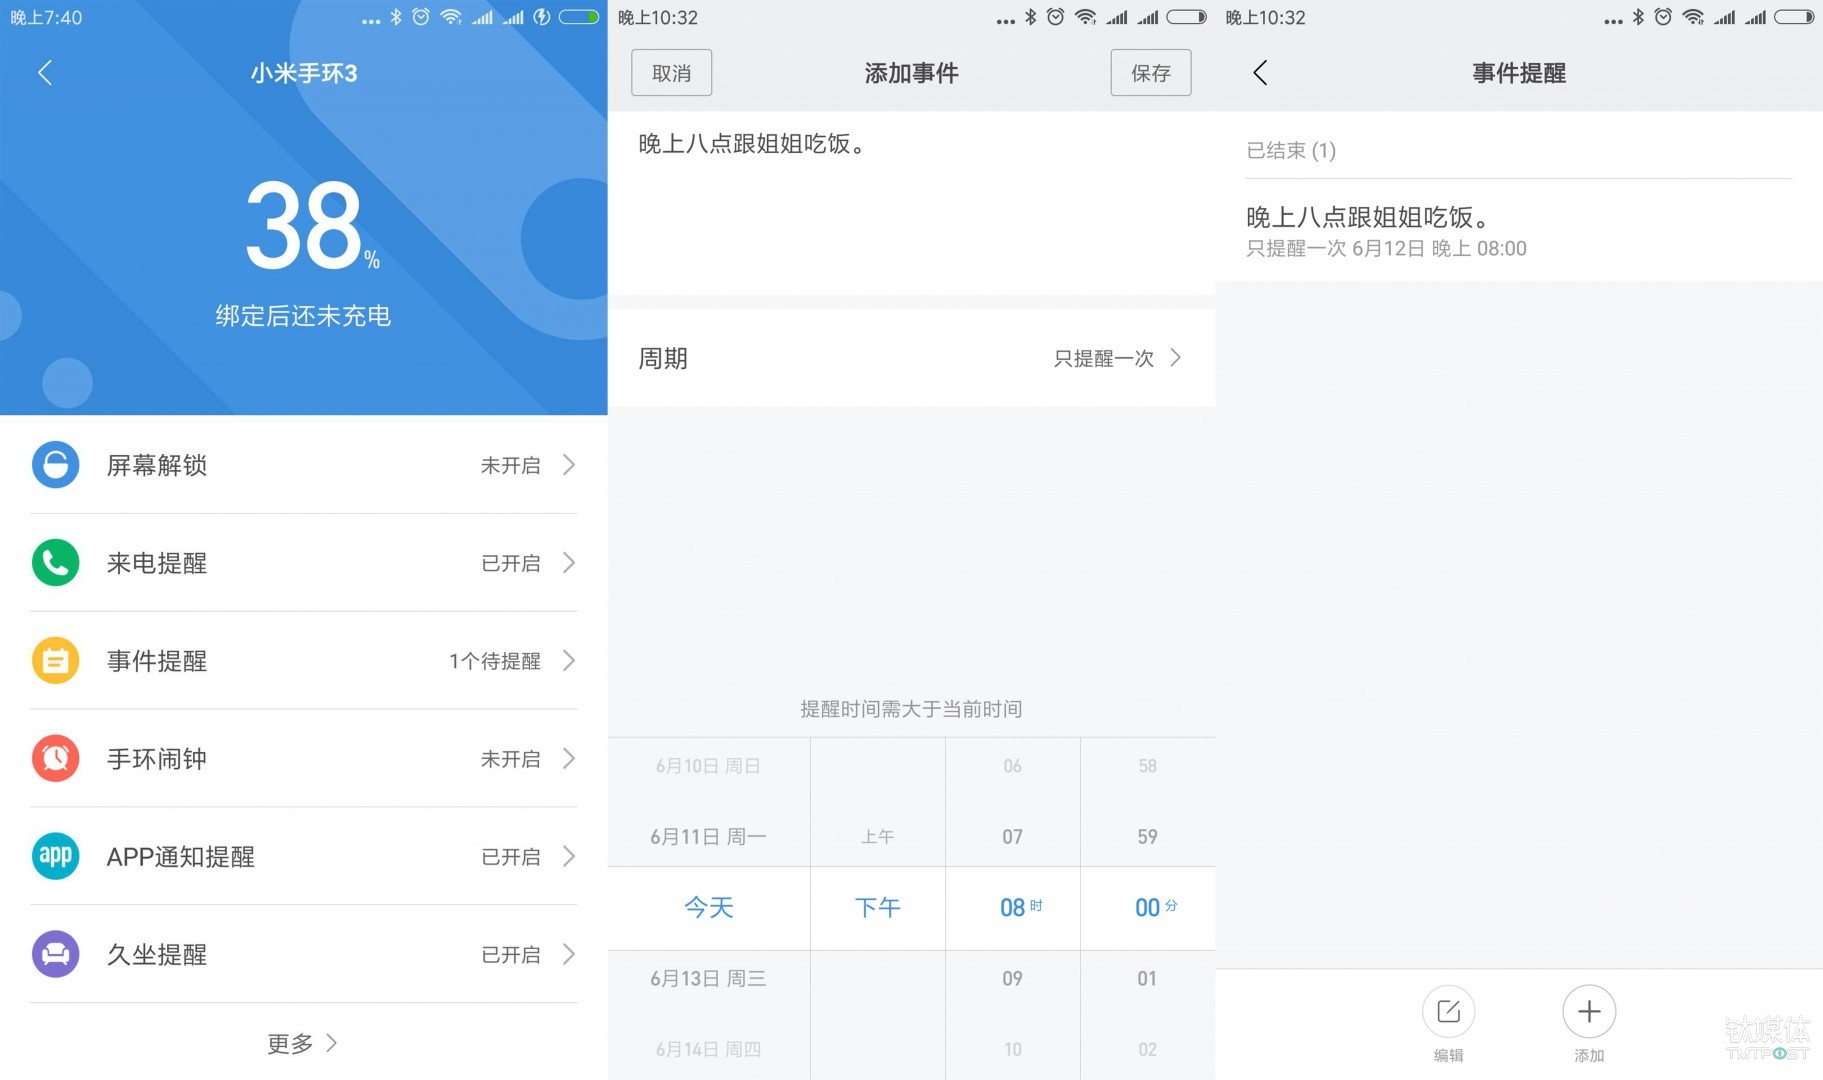Select the 屏幕解锁 screen unlock icon
Image resolution: width=1823 pixels, height=1080 pixels.
(55, 465)
